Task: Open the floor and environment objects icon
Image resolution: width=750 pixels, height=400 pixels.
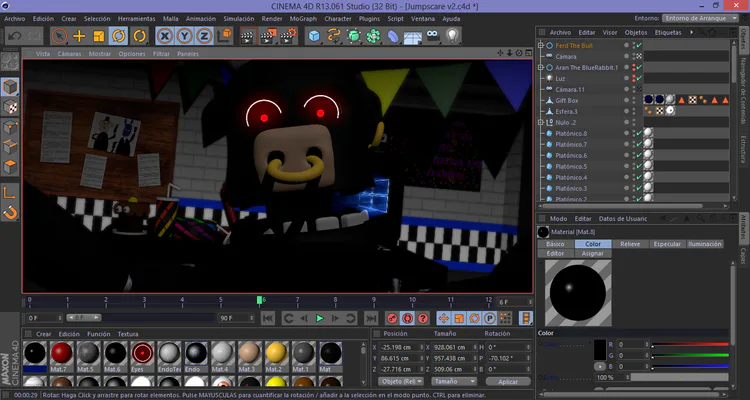Action: pos(412,36)
